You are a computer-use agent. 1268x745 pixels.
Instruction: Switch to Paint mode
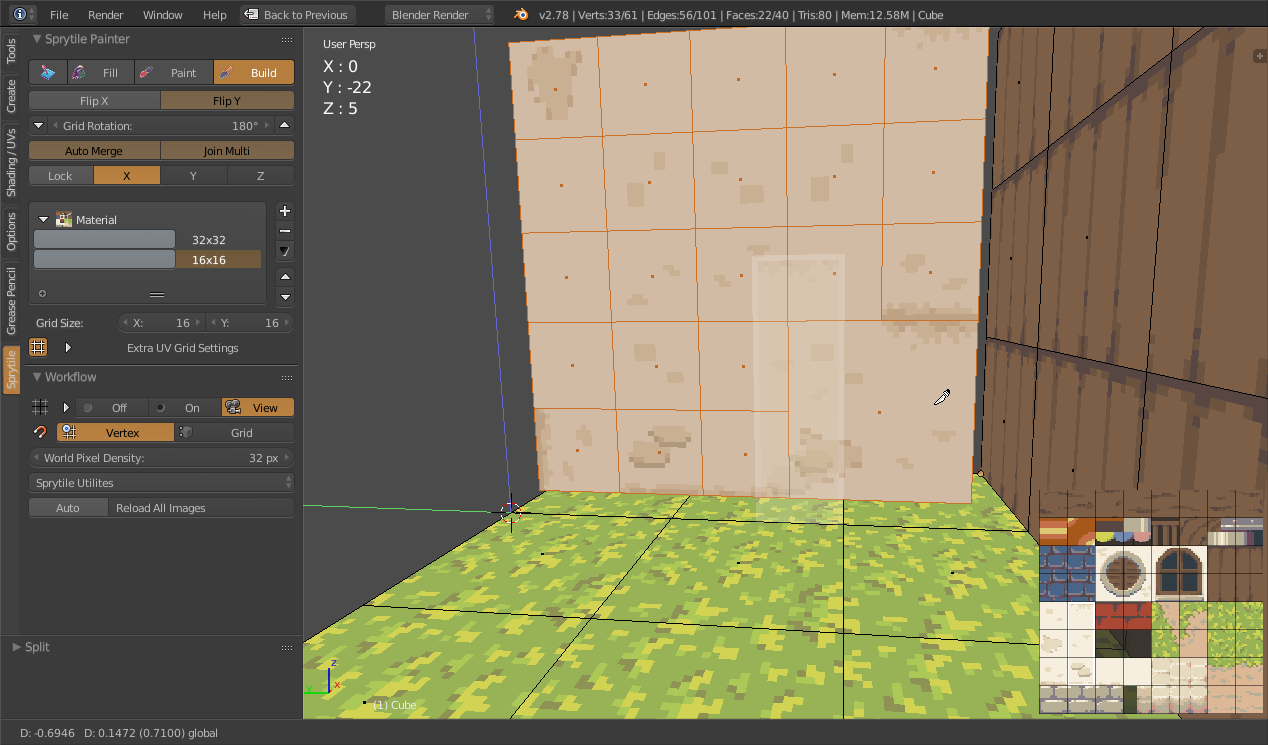coord(172,73)
